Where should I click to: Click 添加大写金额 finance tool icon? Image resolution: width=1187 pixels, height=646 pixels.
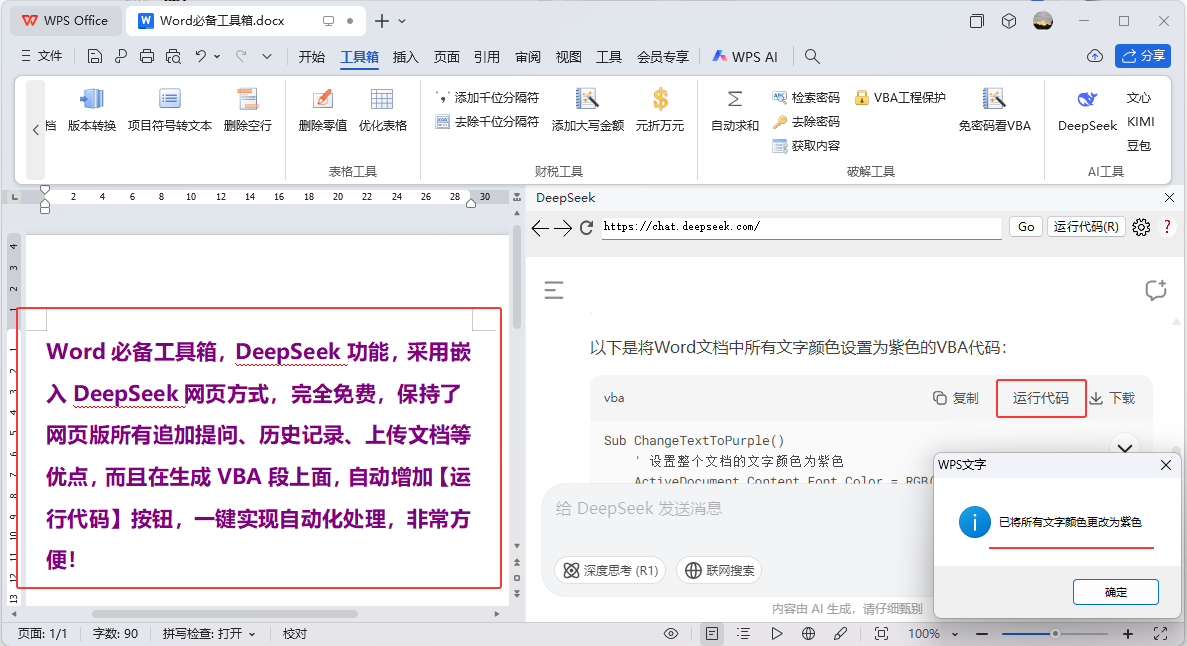tap(587, 100)
